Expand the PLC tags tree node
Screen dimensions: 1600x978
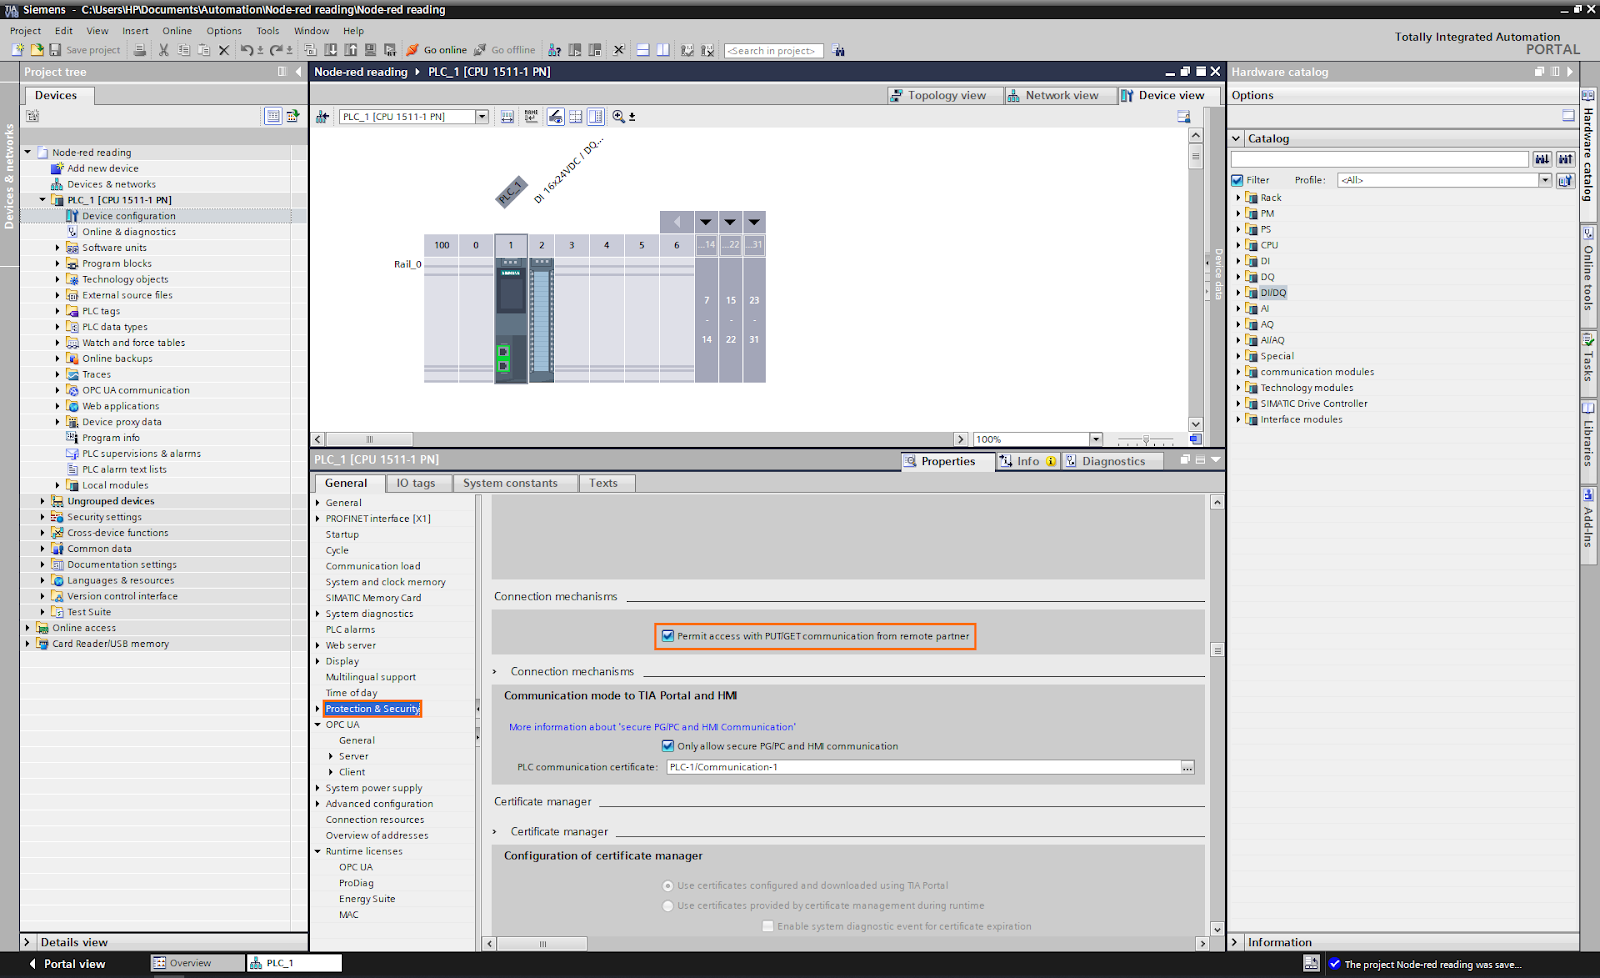(x=57, y=311)
